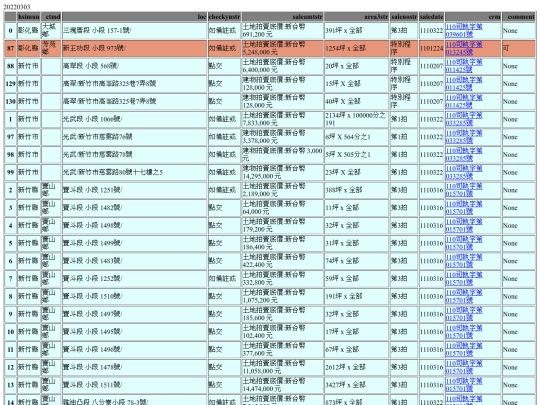Screen dimensions: 540x405
Task: Open the crm link in row 0
Action: [x=464, y=31]
